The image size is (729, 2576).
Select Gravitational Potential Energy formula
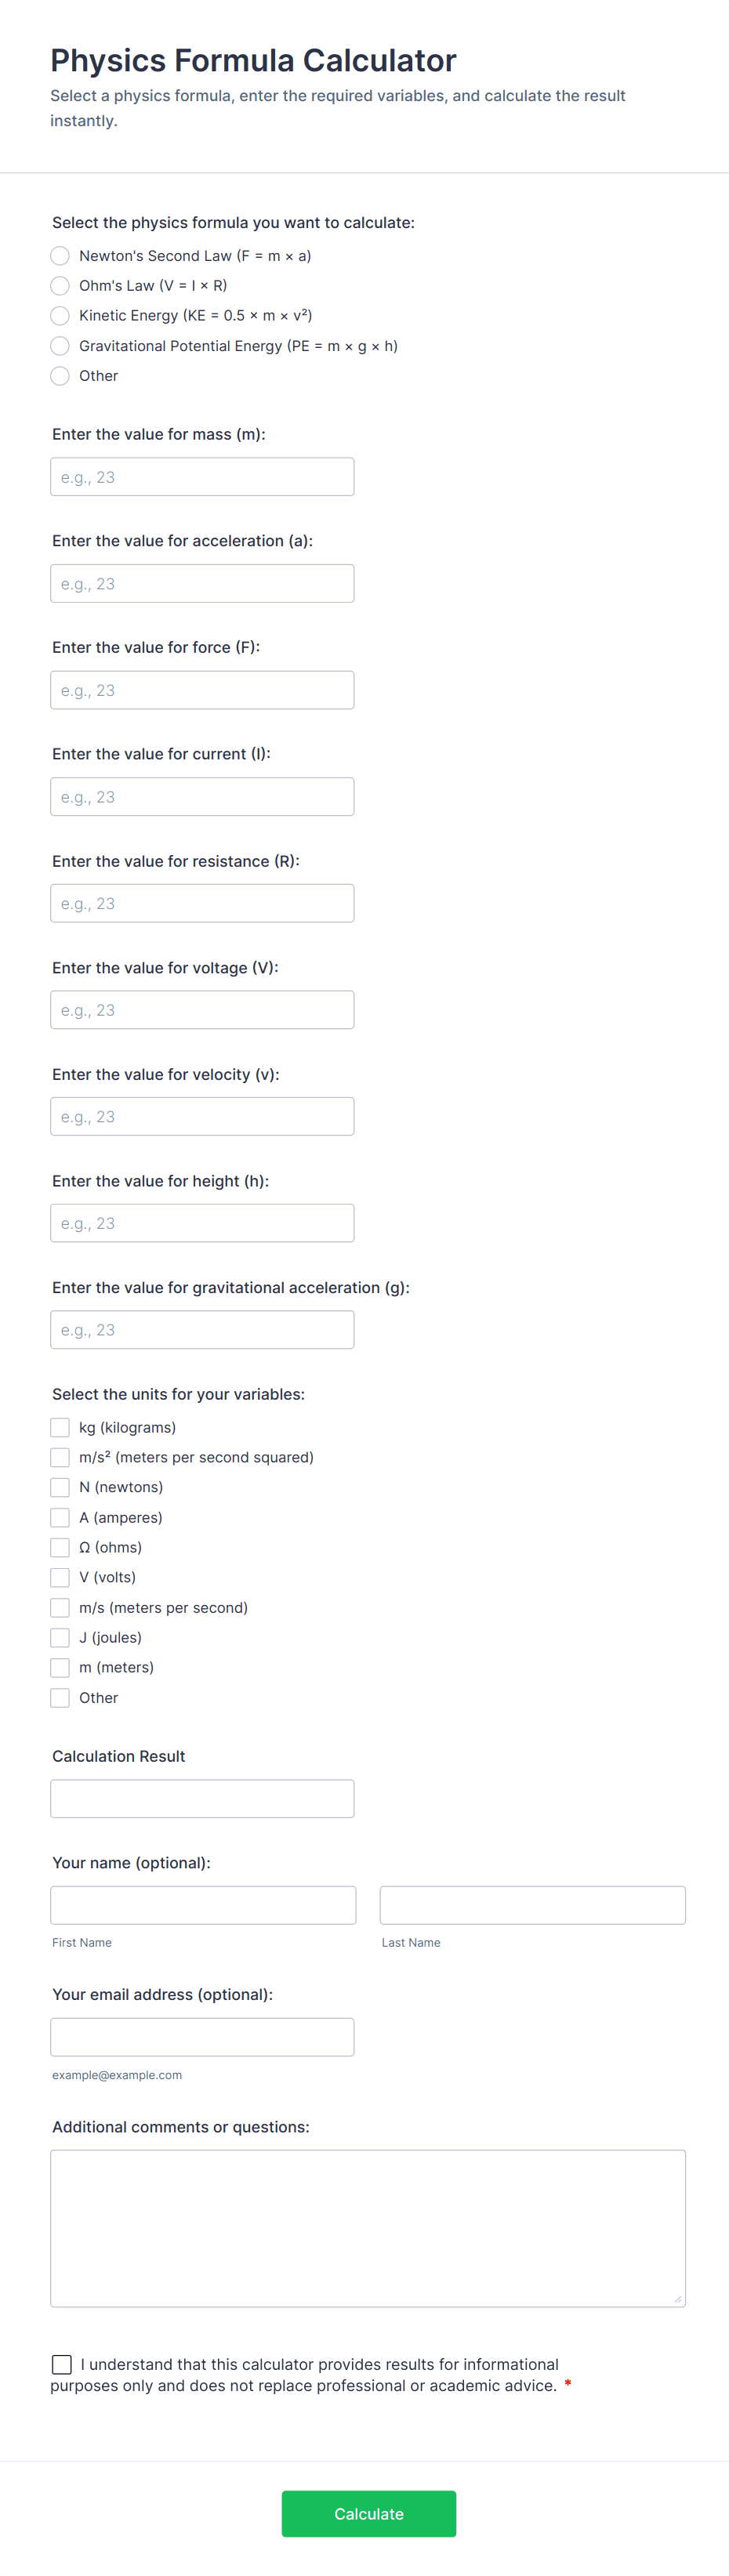pos(59,345)
